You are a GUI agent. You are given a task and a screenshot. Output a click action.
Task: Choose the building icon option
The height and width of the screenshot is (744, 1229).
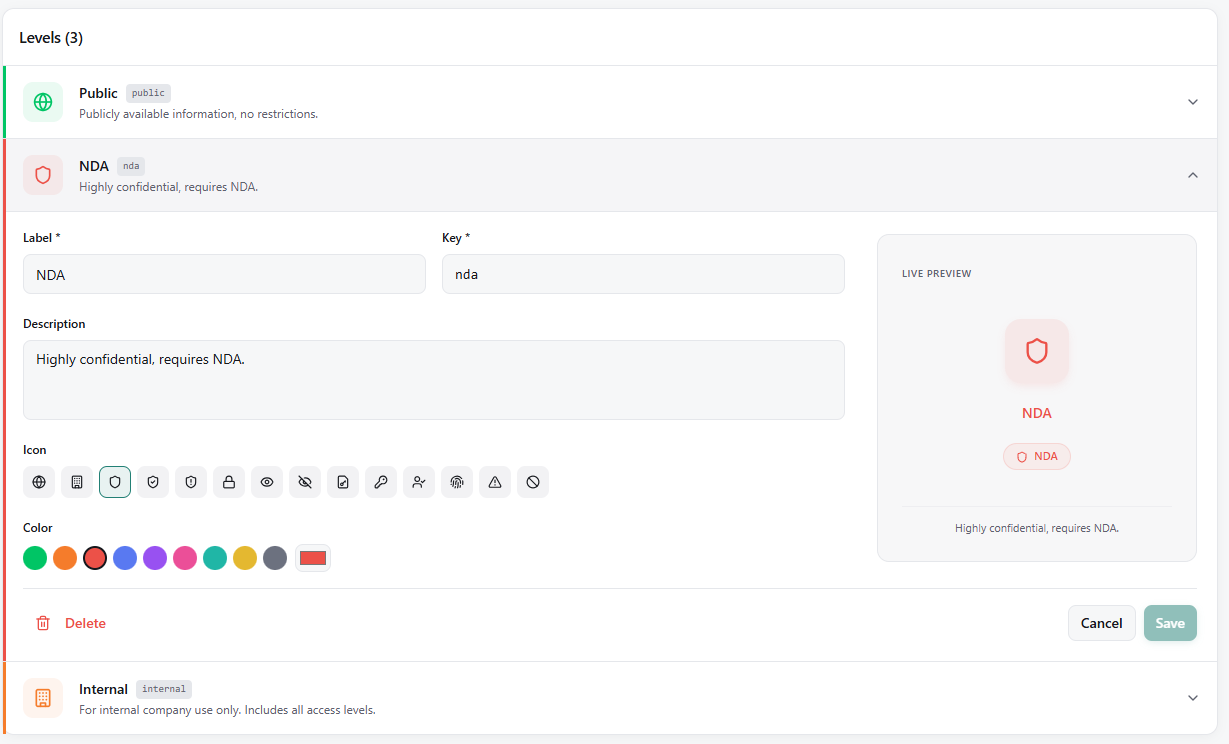pos(77,482)
